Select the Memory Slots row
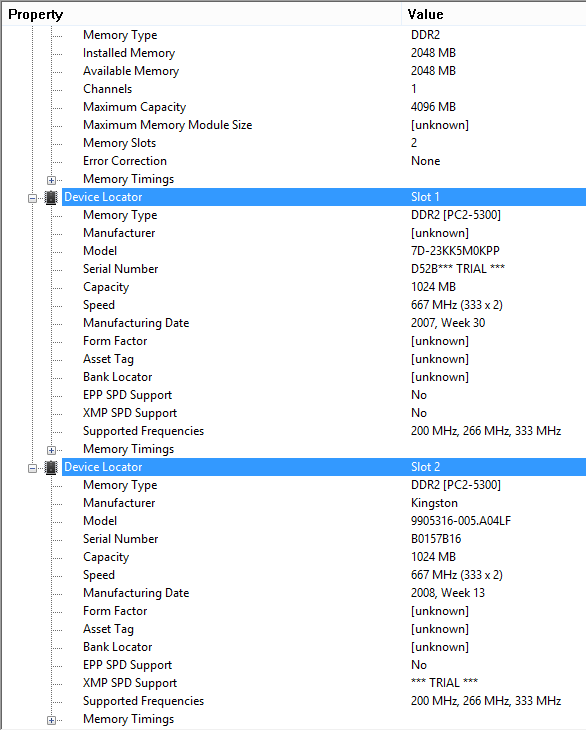Screen dimensions: 586x731 click(x=324, y=143)
